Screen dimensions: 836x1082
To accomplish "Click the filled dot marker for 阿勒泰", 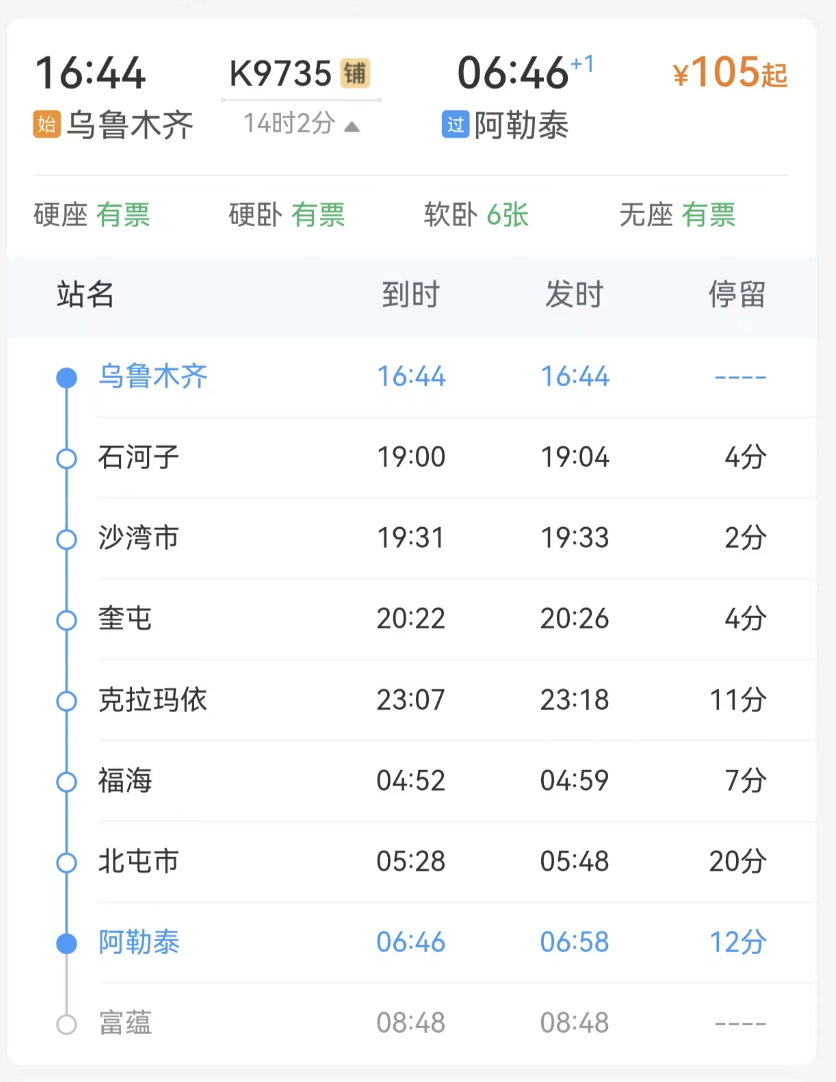I will tap(66, 943).
